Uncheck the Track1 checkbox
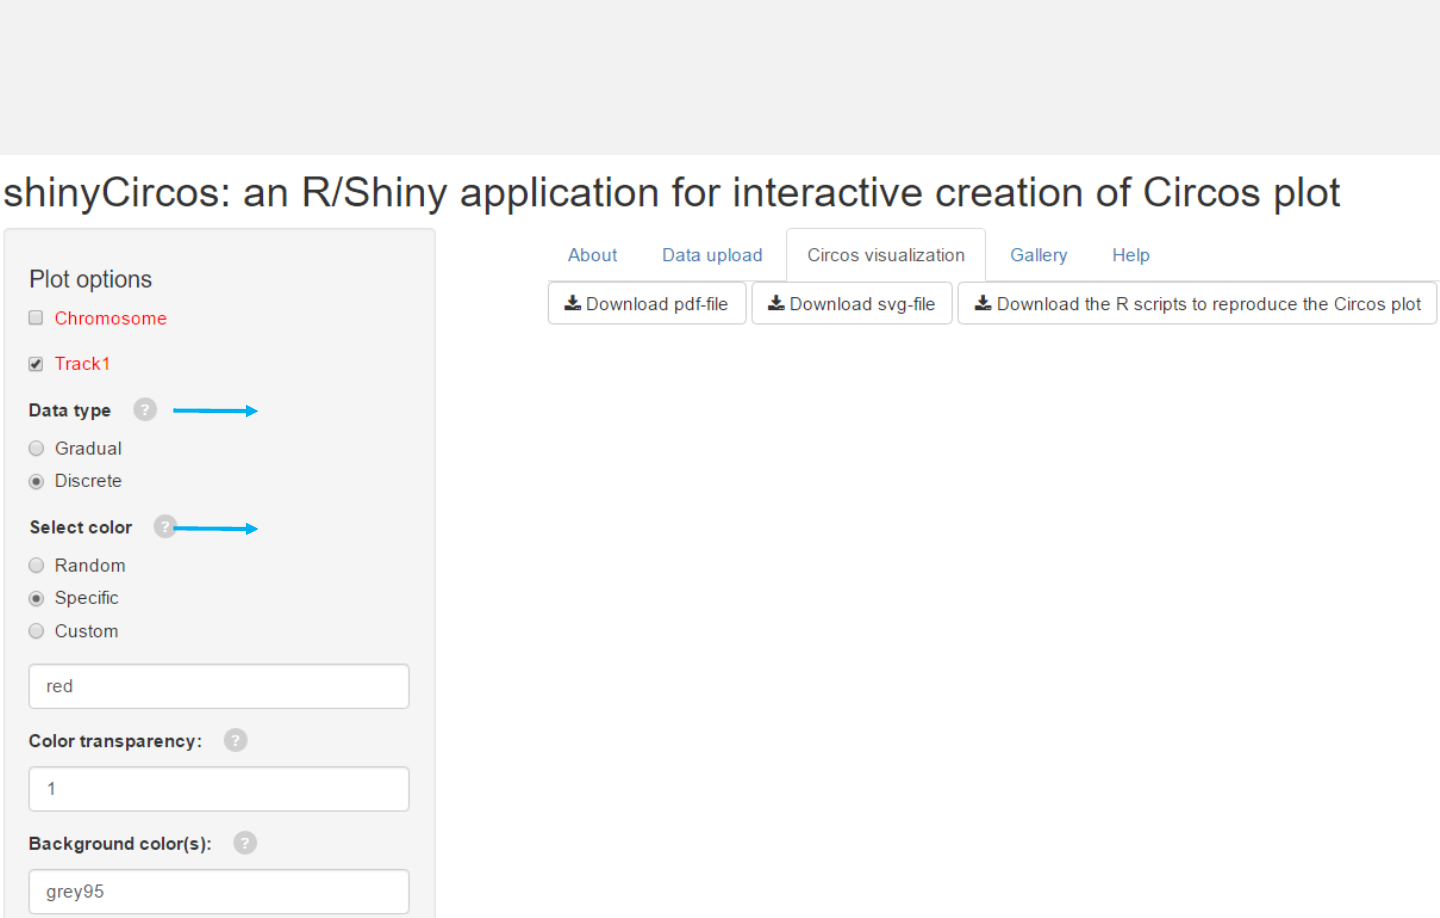Image resolution: width=1440 pixels, height=918 pixels. pos(36,364)
